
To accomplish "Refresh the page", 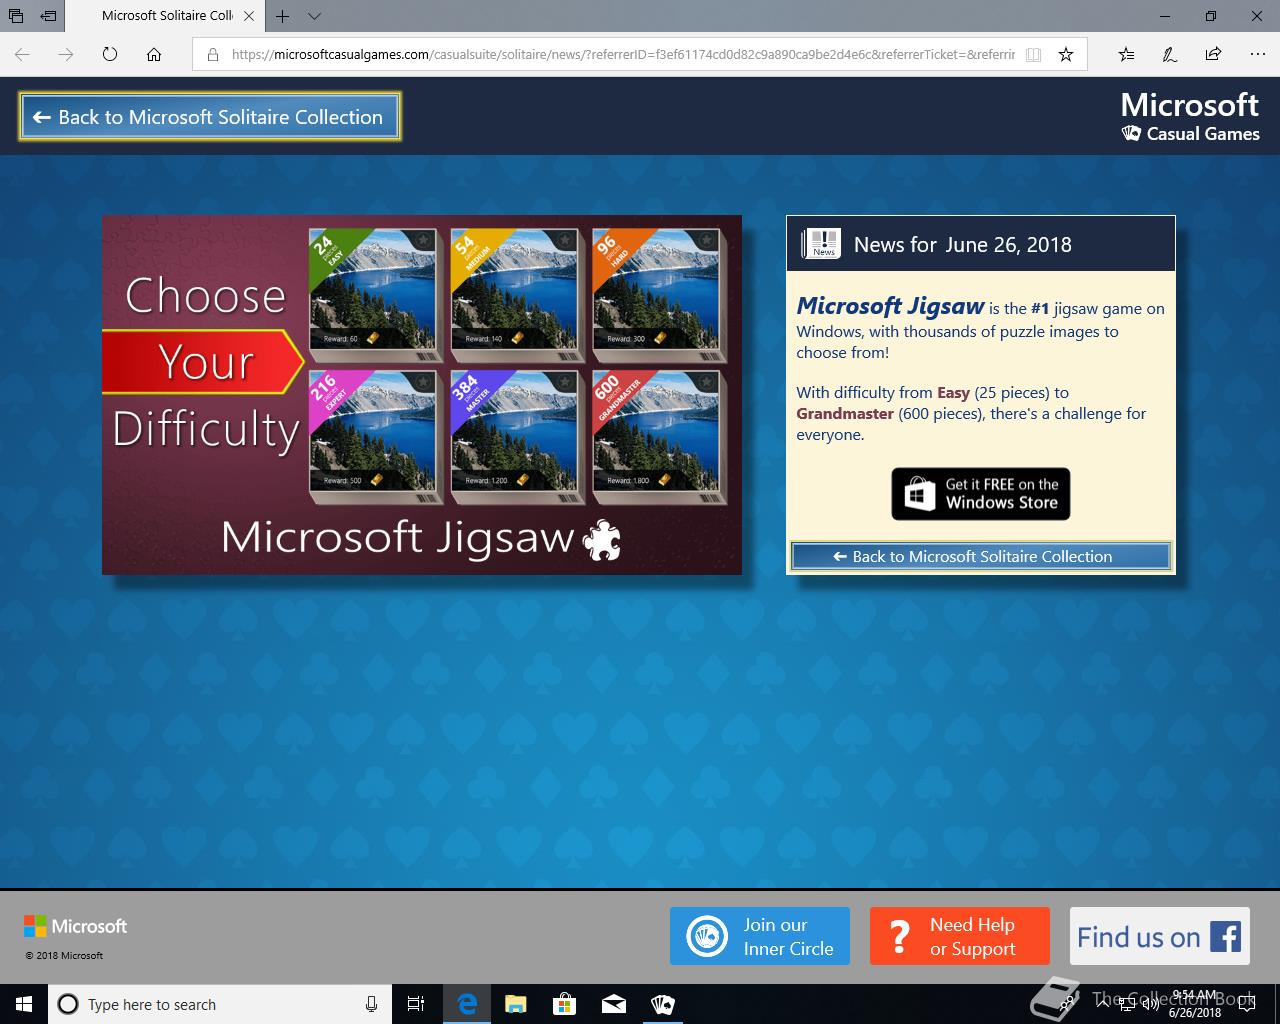I will tap(110, 54).
